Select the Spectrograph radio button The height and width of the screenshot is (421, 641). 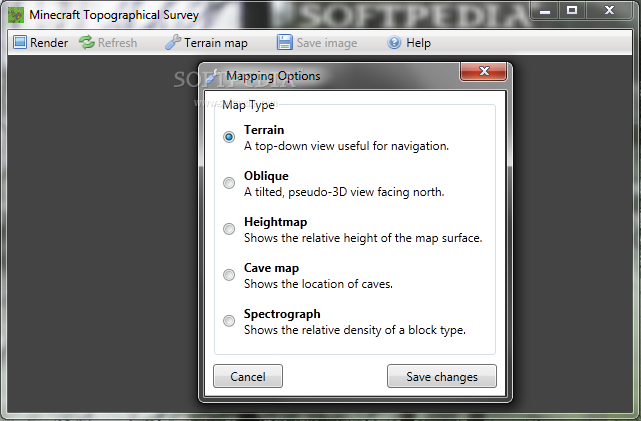pyautogui.click(x=229, y=321)
